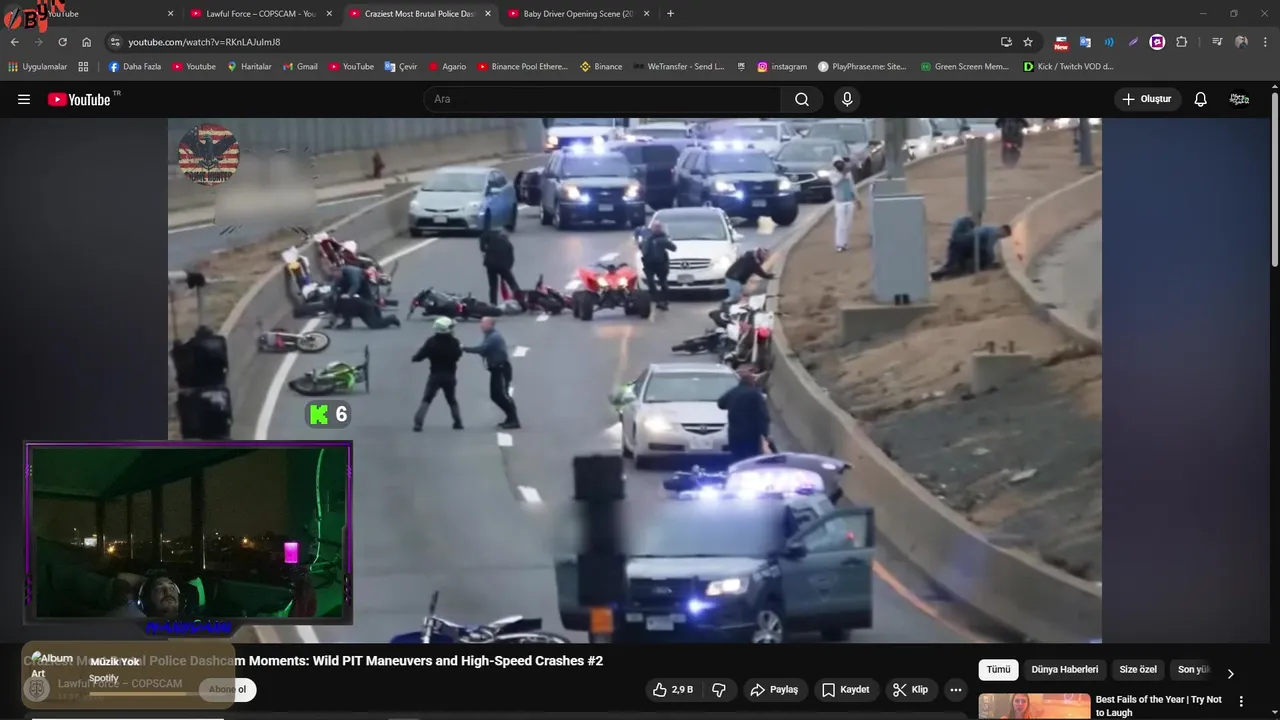Screen dimensions: 1280x720
Task: Open the Binance Pool Ethereum bookmark
Action: pyautogui.click(x=522, y=67)
